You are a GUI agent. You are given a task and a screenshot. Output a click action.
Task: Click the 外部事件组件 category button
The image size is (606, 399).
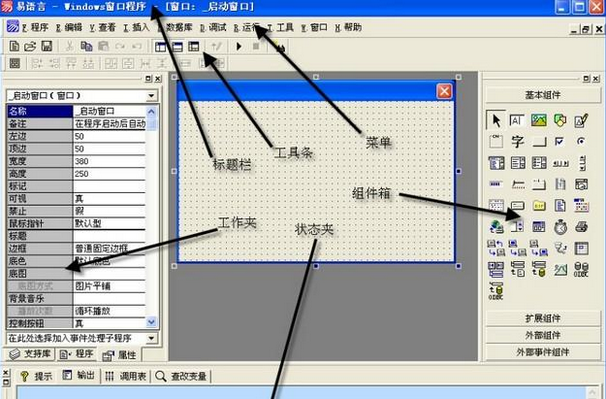[543, 352]
